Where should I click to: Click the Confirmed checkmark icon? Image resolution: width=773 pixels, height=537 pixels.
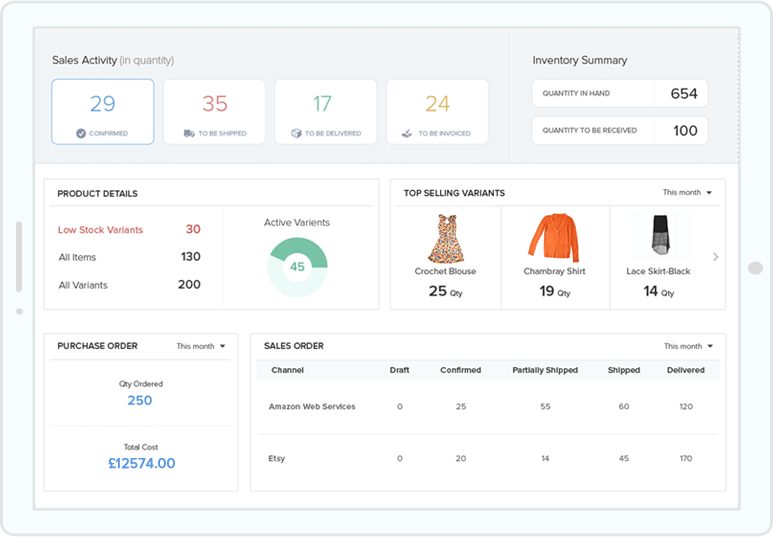coord(80,133)
